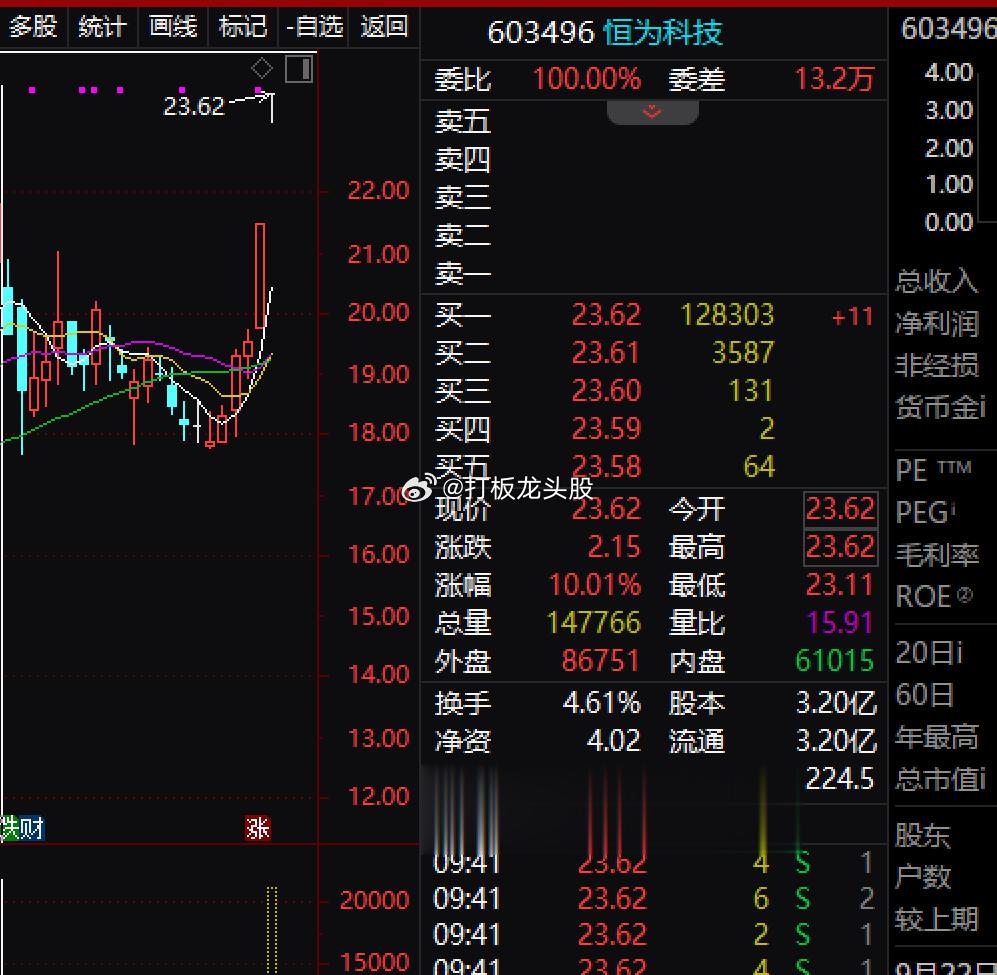
Task: Click the 委比 value 100.00%
Action: [x=586, y=80]
